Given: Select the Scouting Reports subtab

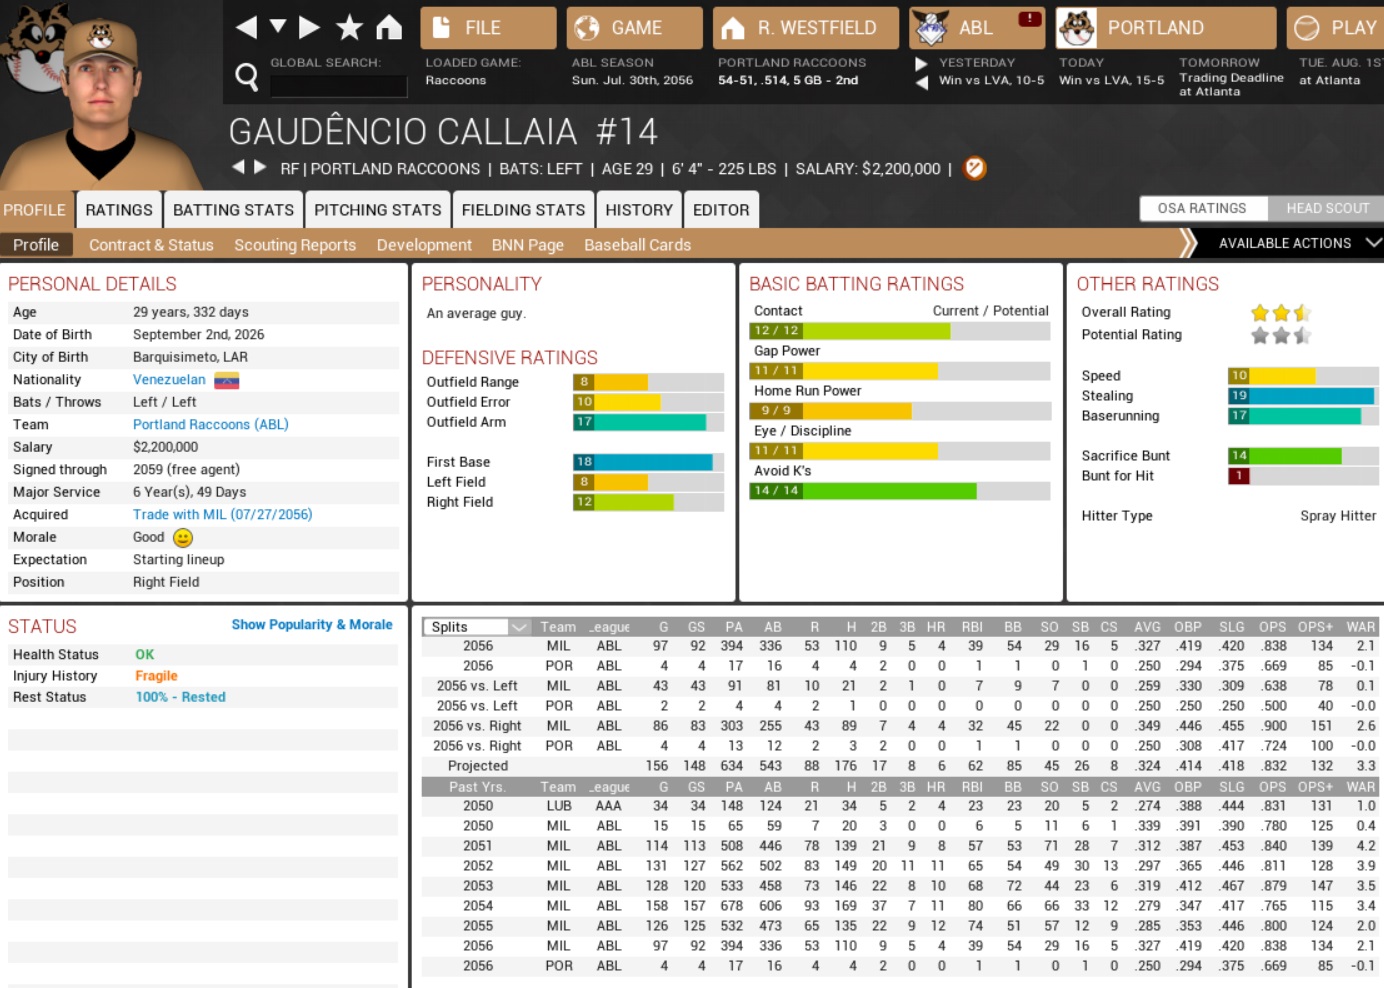Looking at the screenshot, I should (295, 245).
